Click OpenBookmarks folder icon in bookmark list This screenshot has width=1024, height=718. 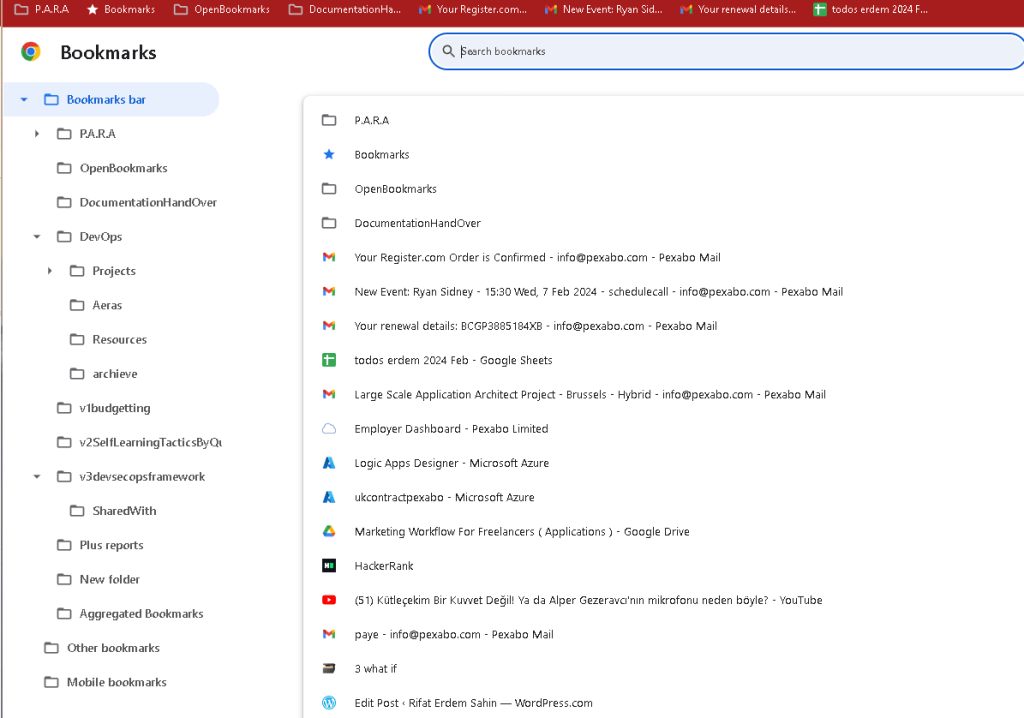pyautogui.click(x=329, y=189)
